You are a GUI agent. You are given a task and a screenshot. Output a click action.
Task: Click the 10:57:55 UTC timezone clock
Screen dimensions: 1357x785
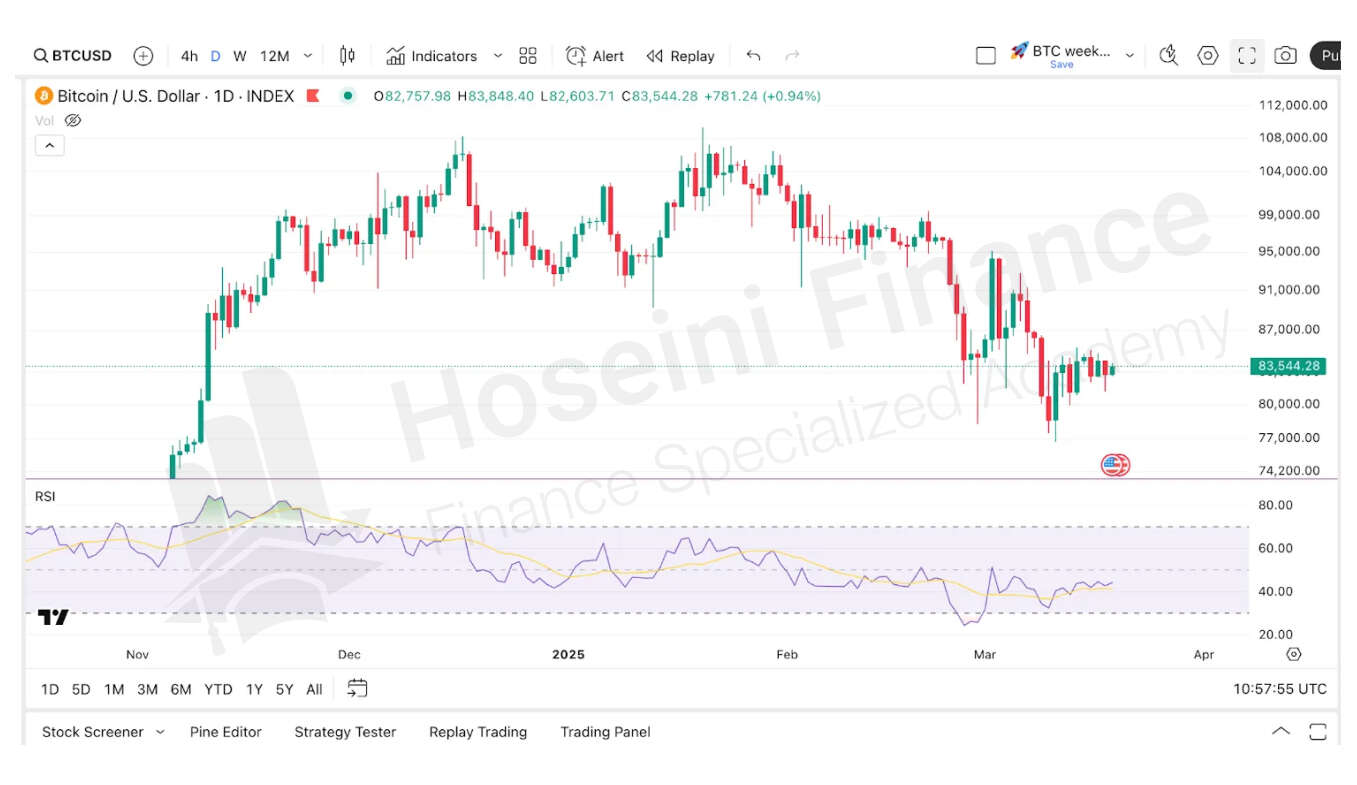coord(1280,689)
